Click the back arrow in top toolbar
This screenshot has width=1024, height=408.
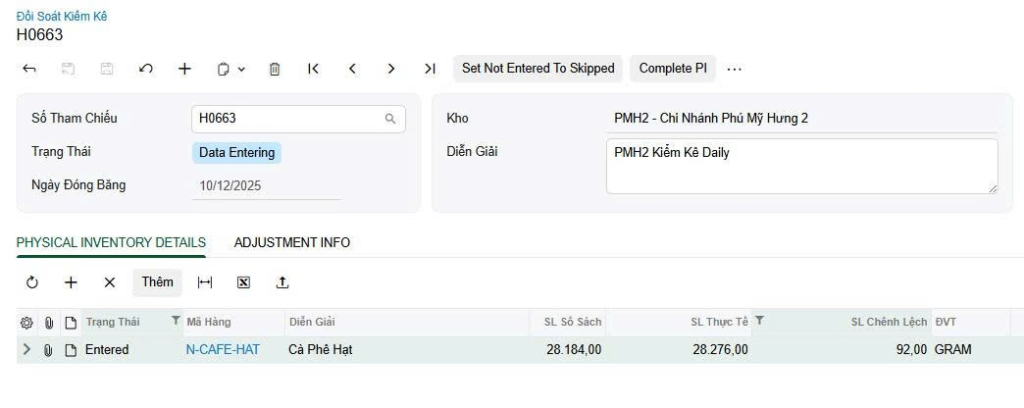[30, 69]
